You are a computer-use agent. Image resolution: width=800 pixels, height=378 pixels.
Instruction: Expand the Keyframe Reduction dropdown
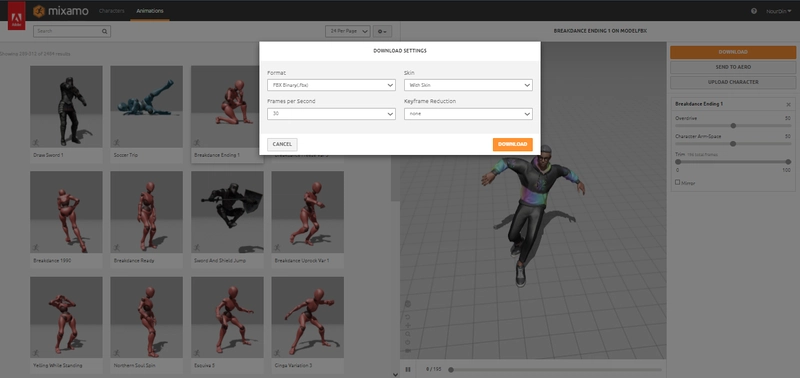click(x=468, y=114)
